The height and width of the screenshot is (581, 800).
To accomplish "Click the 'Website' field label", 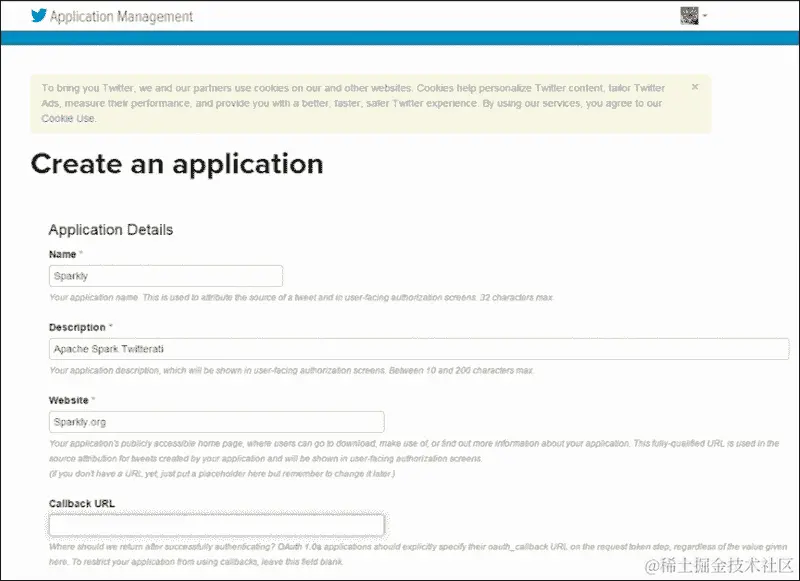I will pyautogui.click(x=68, y=400).
